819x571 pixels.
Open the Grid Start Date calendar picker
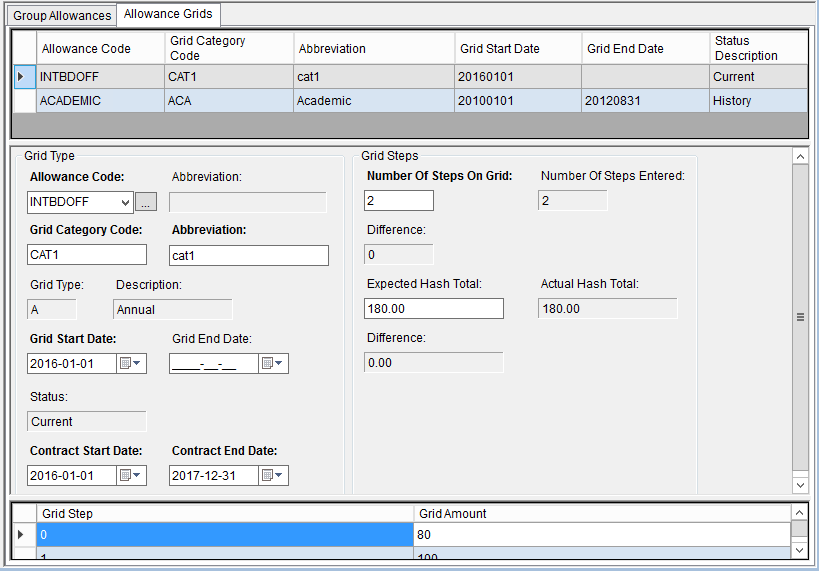coord(132,363)
